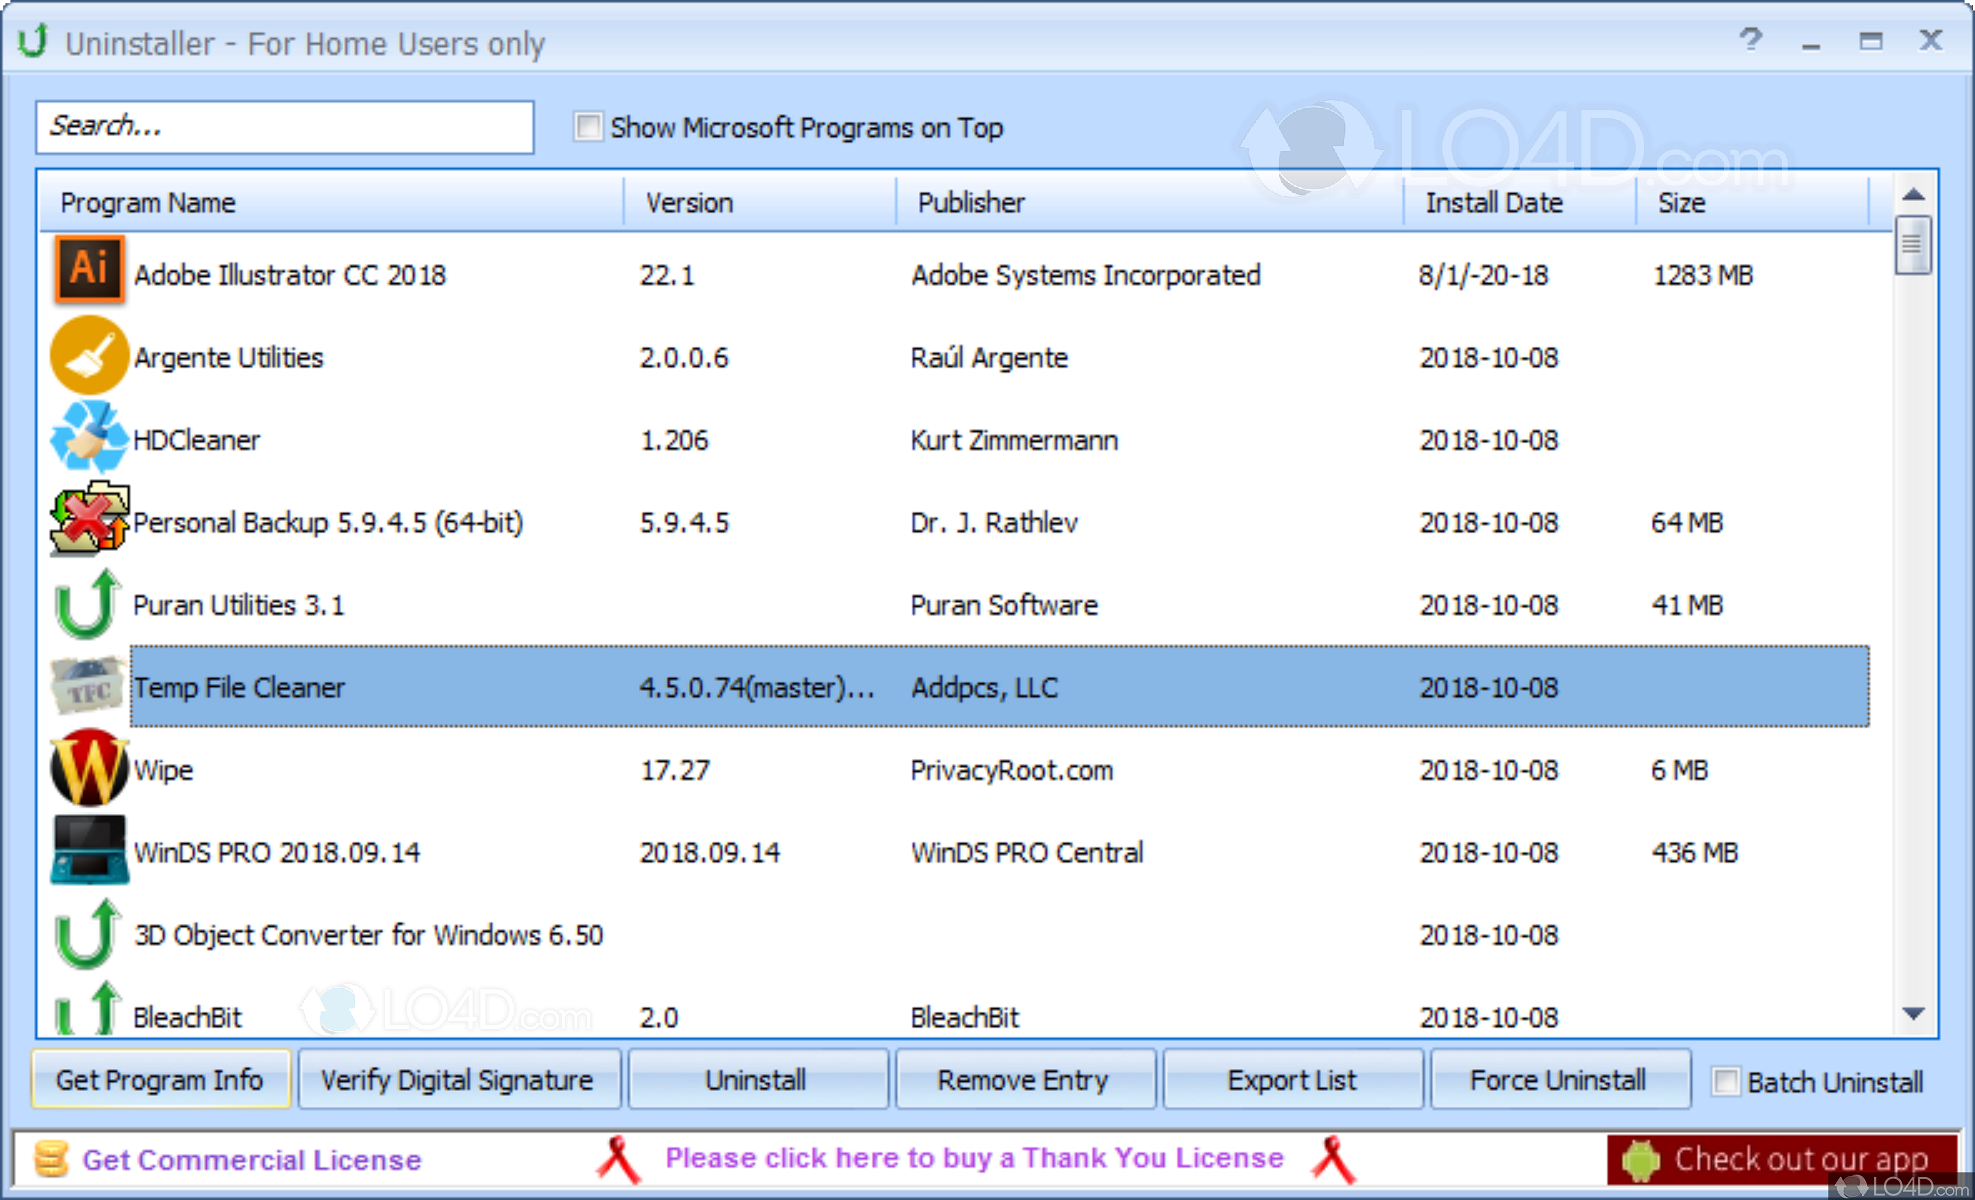The height and width of the screenshot is (1200, 1975).
Task: Enable the Batch Uninstall checkbox
Action: point(1726,1081)
